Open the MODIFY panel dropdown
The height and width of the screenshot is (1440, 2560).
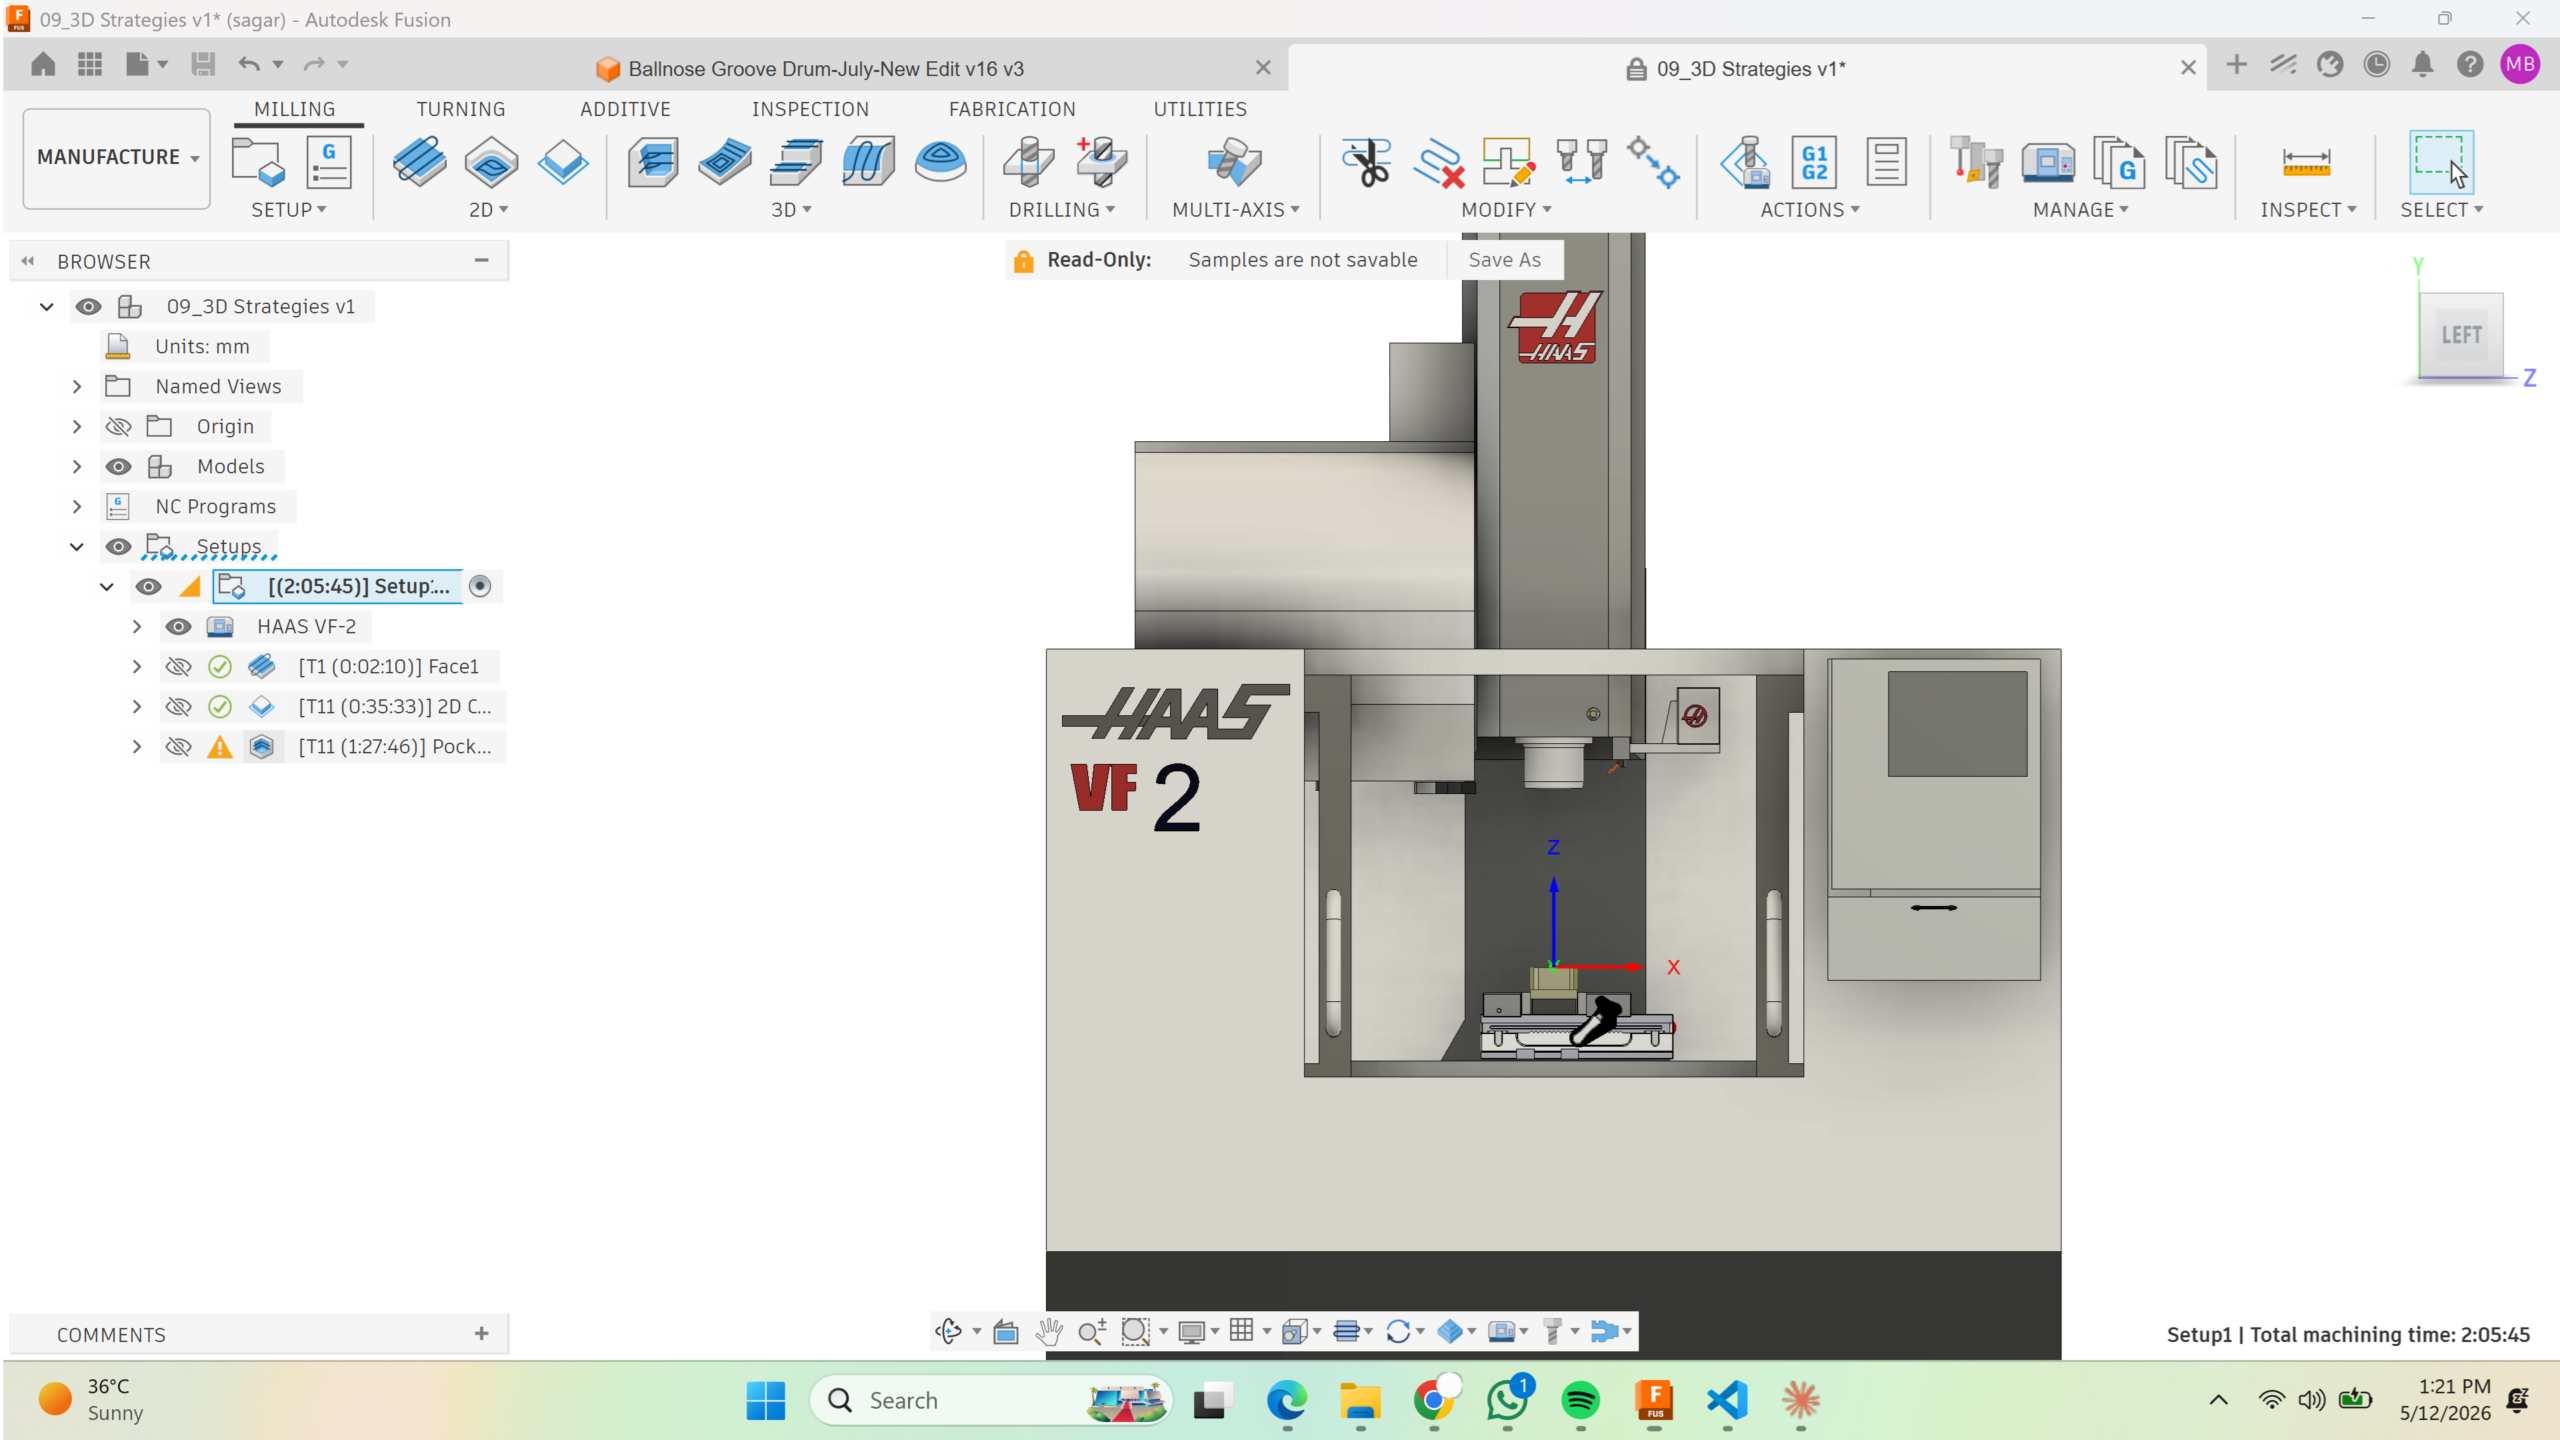1506,210
